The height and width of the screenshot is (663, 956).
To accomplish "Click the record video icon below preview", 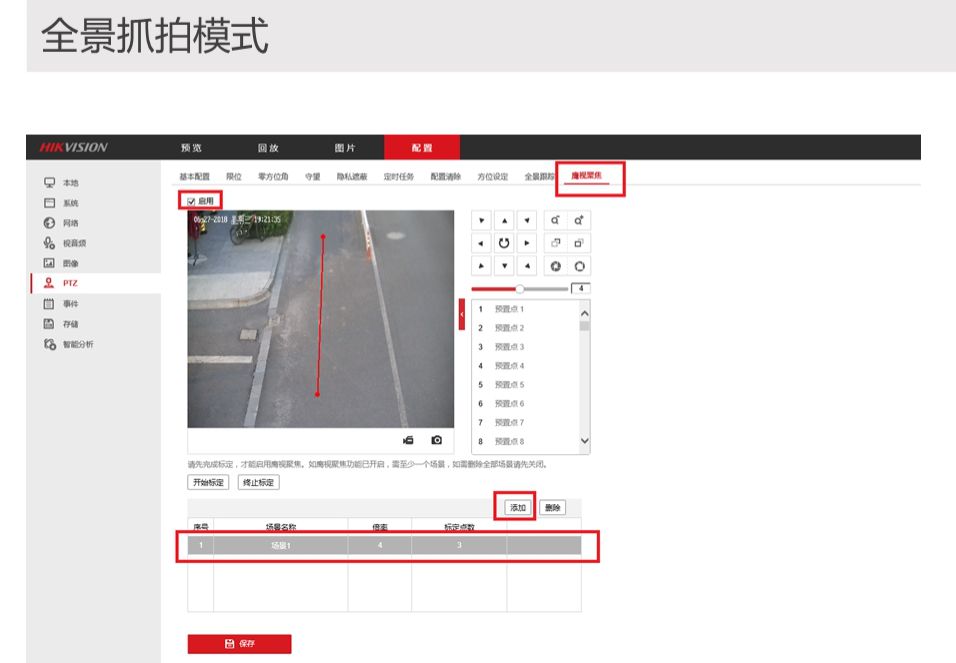I will [408, 440].
